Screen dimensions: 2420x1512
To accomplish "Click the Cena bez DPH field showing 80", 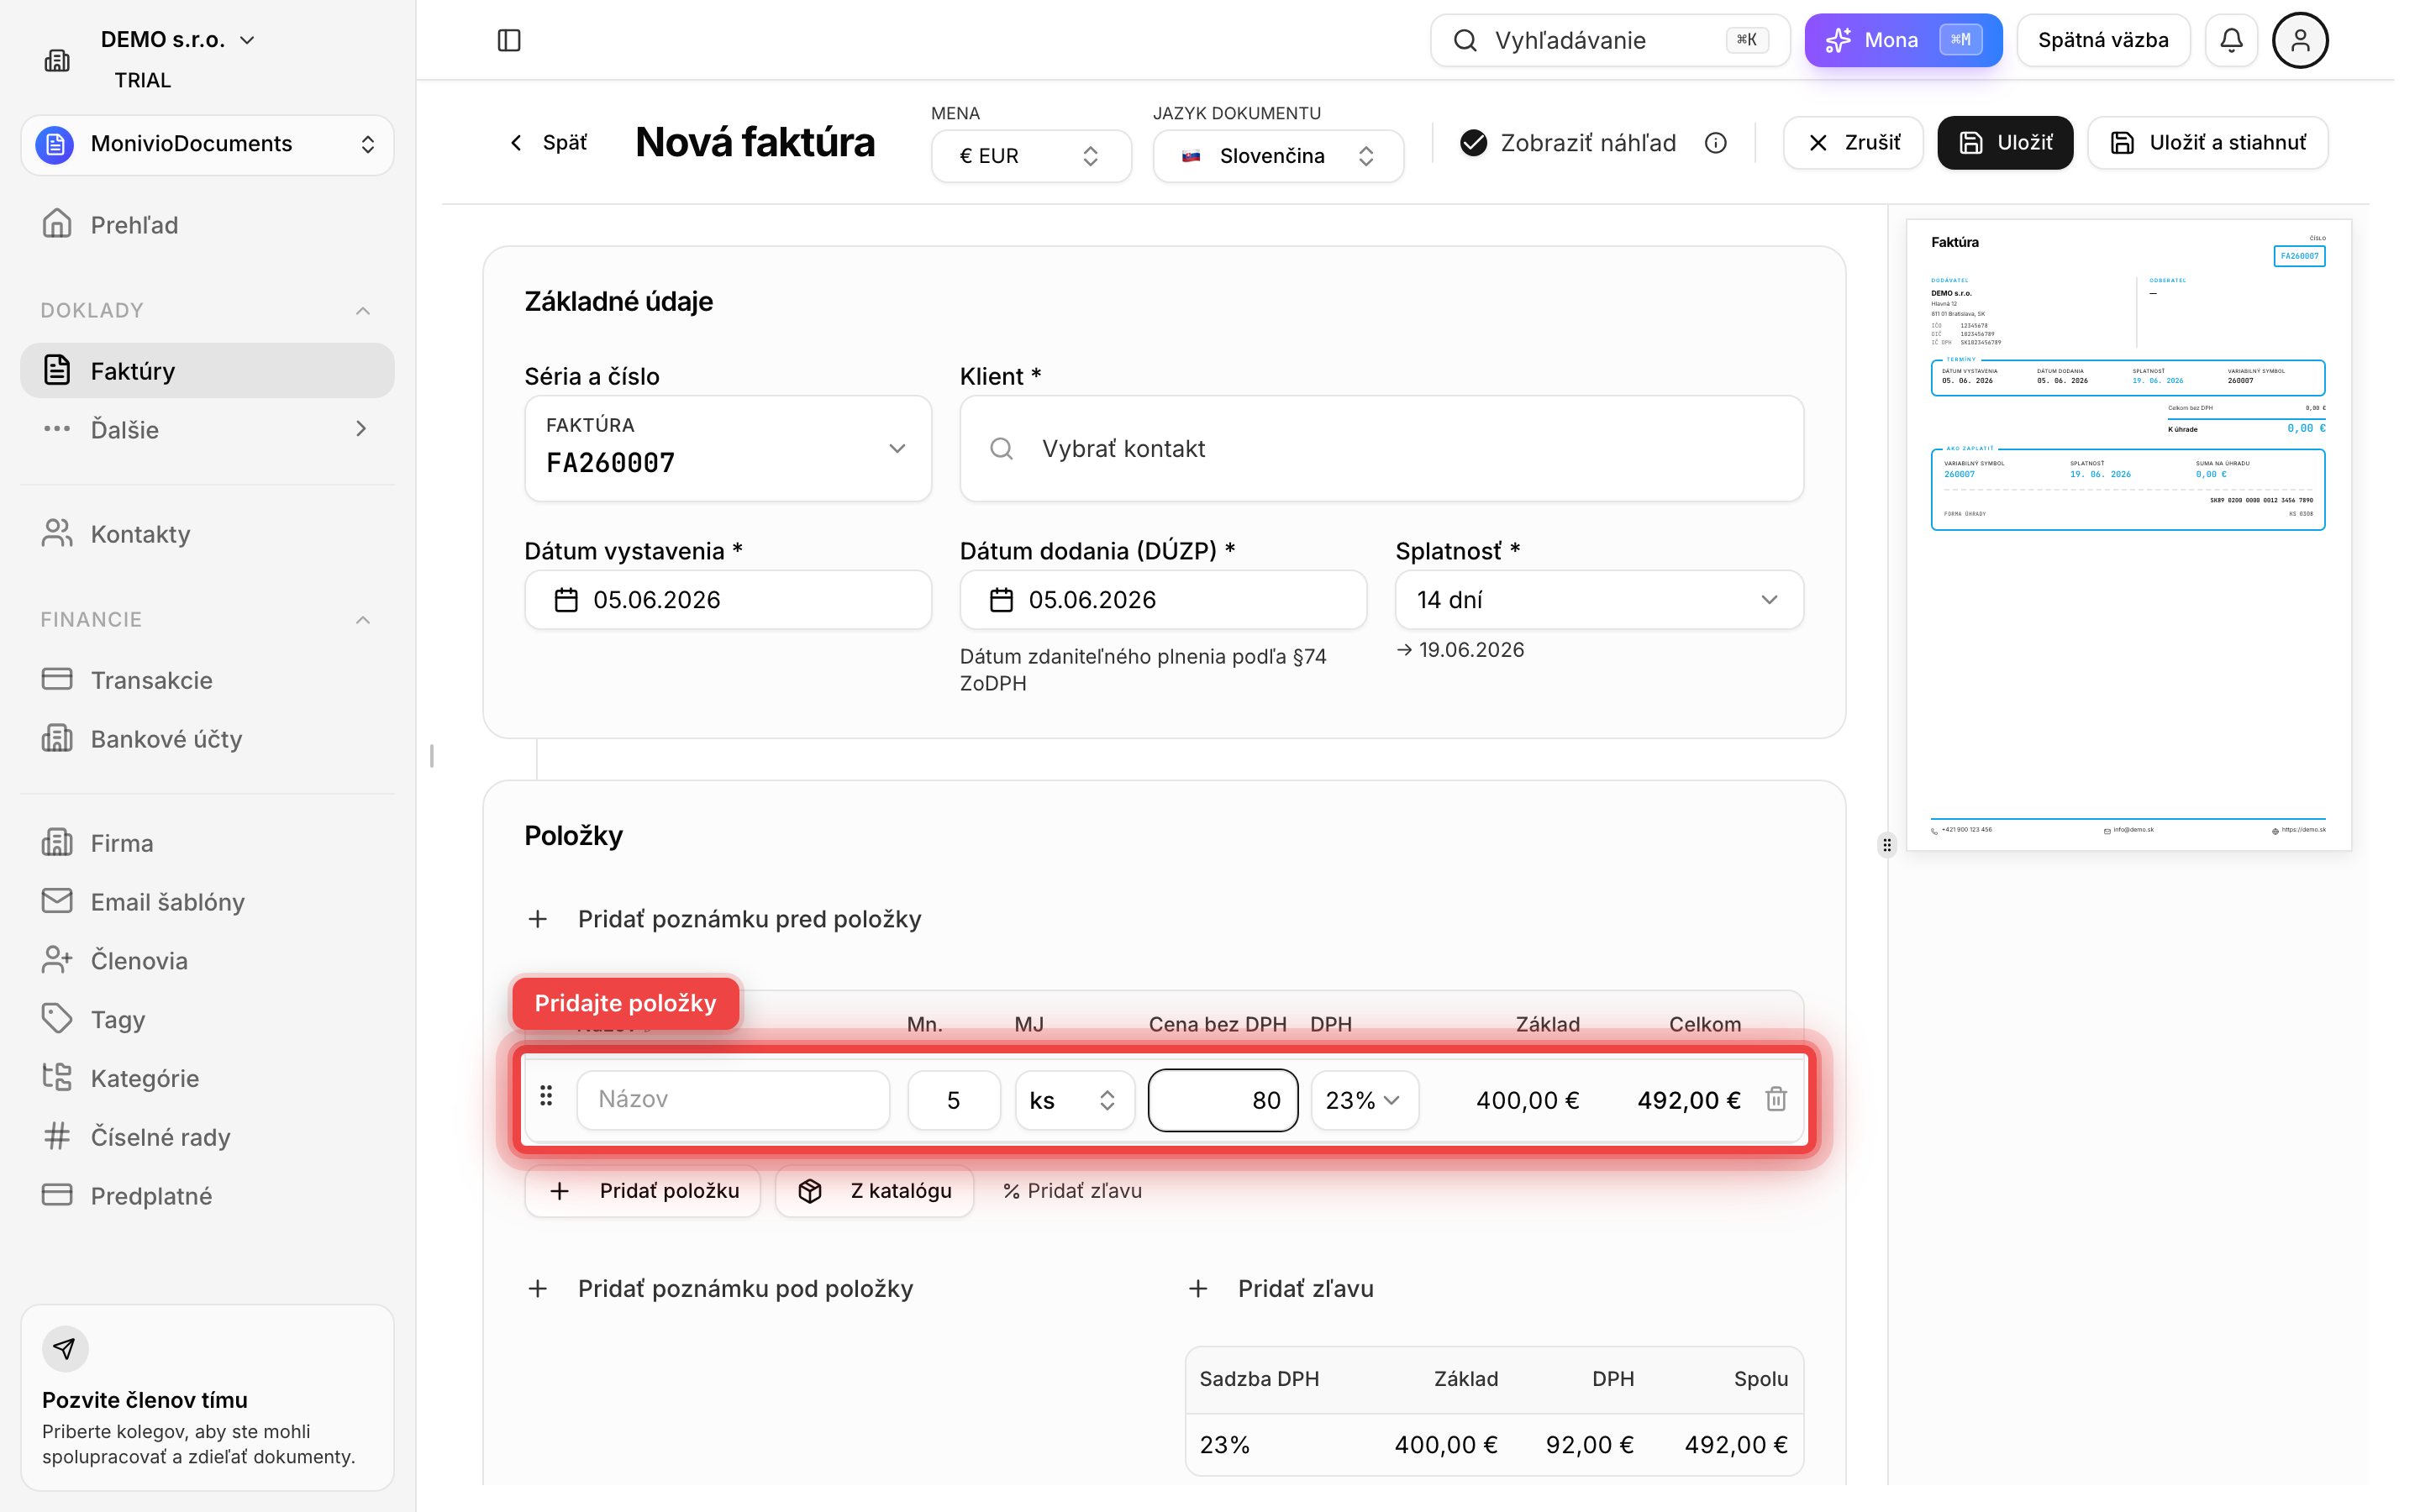I will tap(1223, 1100).
